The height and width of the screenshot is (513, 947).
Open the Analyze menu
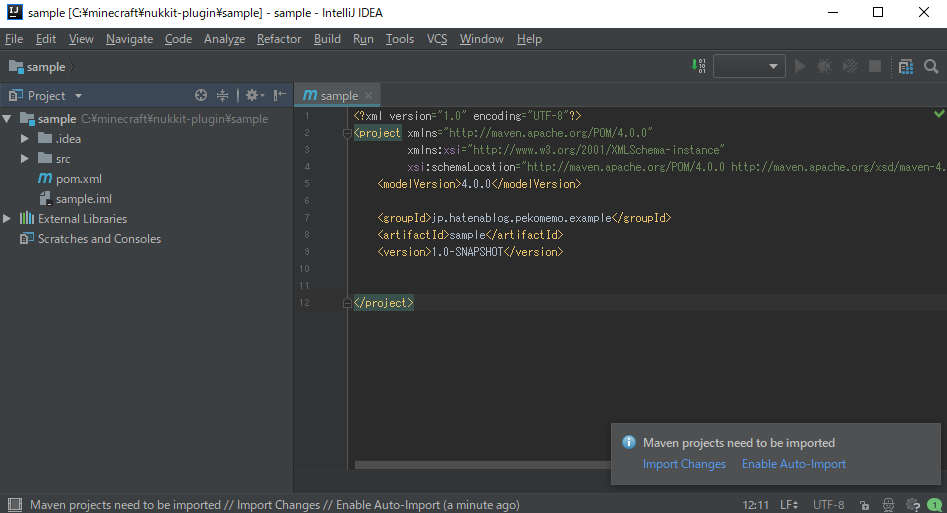(x=224, y=39)
